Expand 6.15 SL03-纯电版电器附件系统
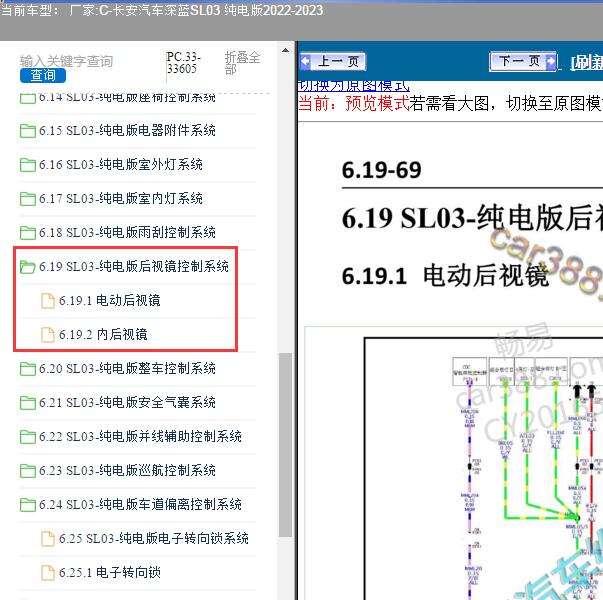The width and height of the screenshot is (603, 600). pos(127,131)
